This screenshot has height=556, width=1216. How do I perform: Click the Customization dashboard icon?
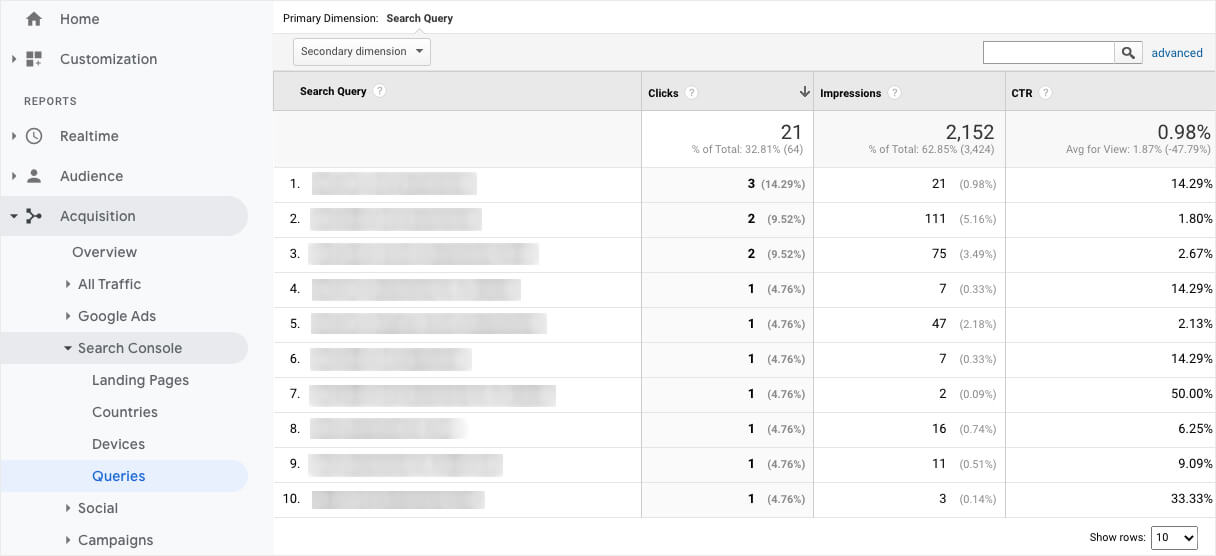34,59
